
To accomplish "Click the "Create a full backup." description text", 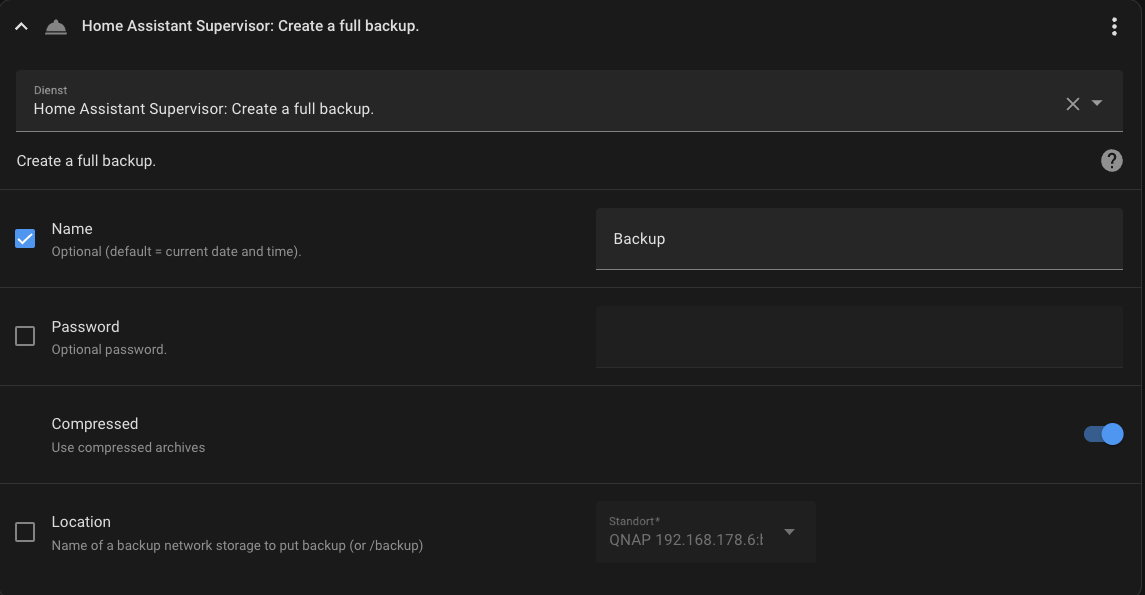I will pos(86,160).
